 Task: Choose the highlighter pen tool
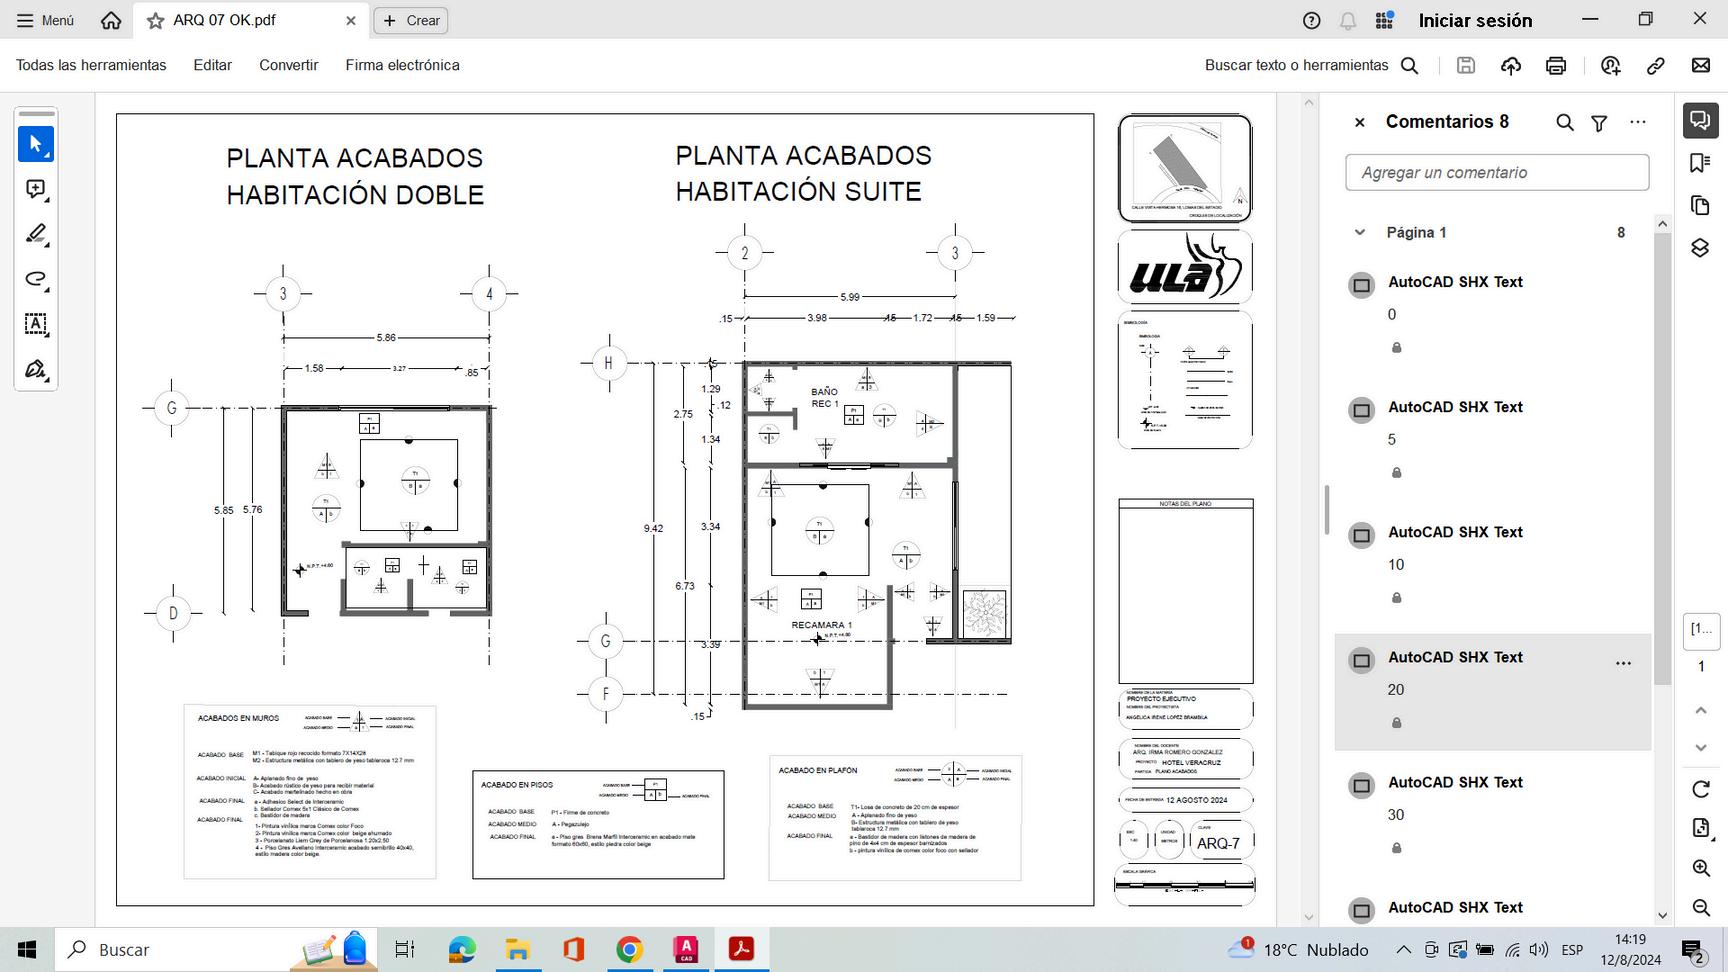36,234
